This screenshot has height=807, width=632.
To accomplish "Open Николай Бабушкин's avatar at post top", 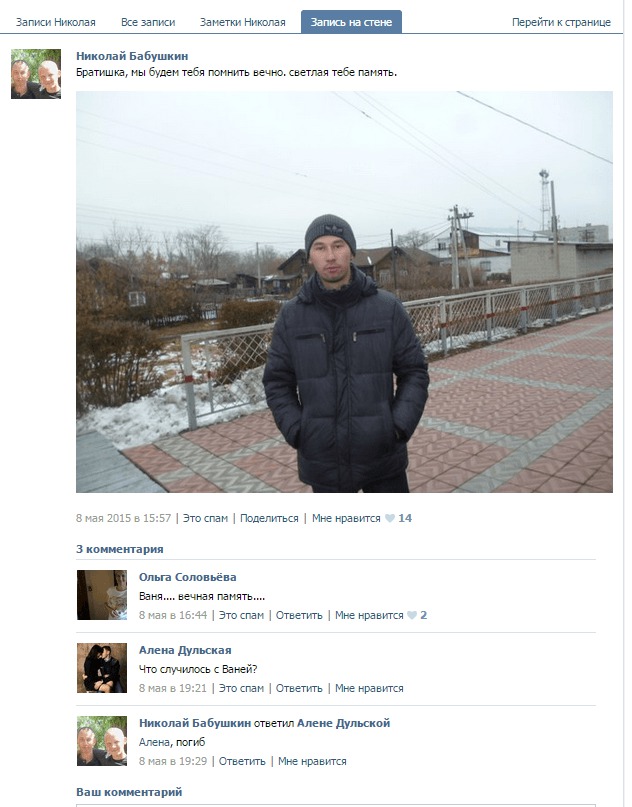I will [36, 74].
